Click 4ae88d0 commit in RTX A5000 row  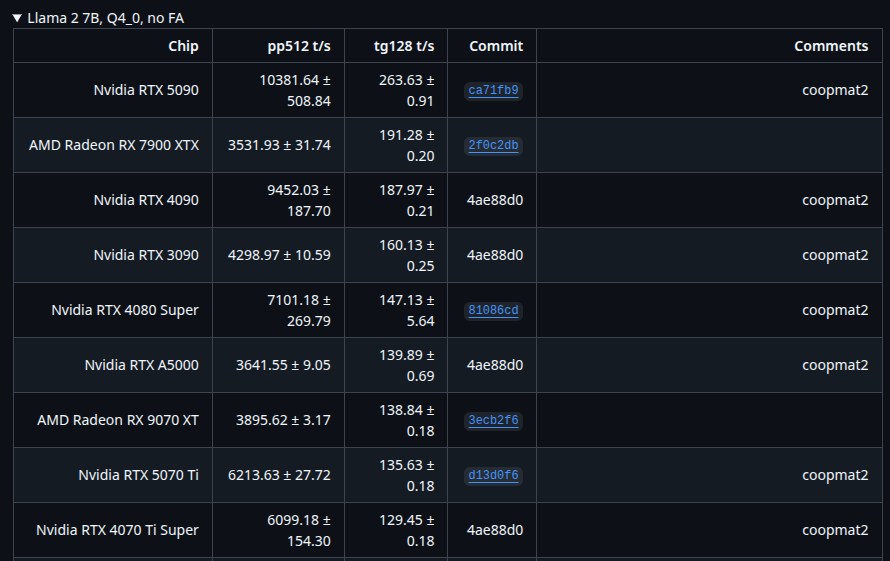[495, 365]
